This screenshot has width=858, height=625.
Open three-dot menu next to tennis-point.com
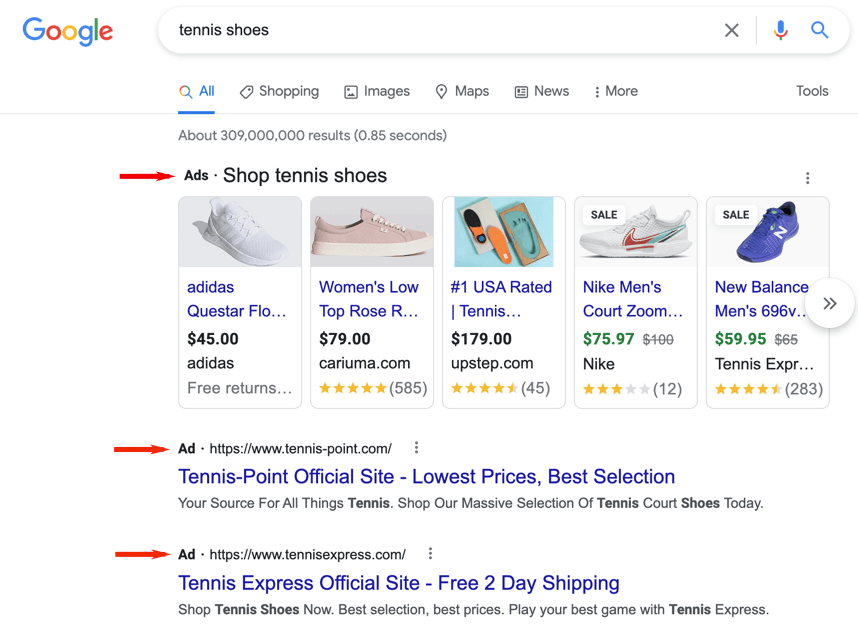pyautogui.click(x=416, y=448)
